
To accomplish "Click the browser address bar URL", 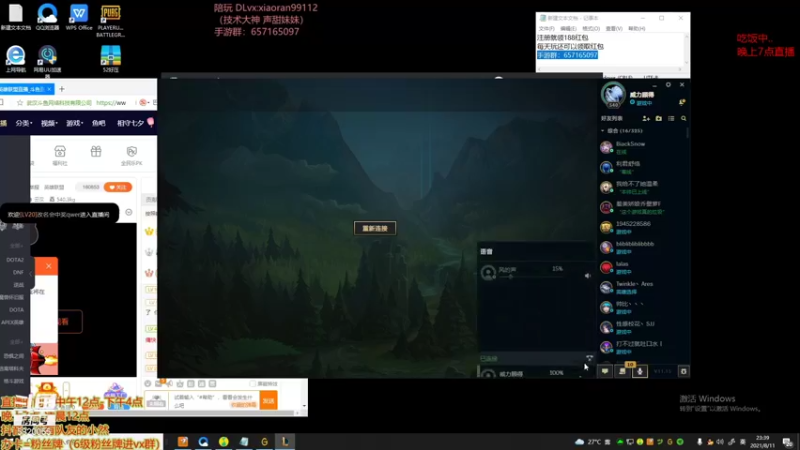I will (x=111, y=103).
